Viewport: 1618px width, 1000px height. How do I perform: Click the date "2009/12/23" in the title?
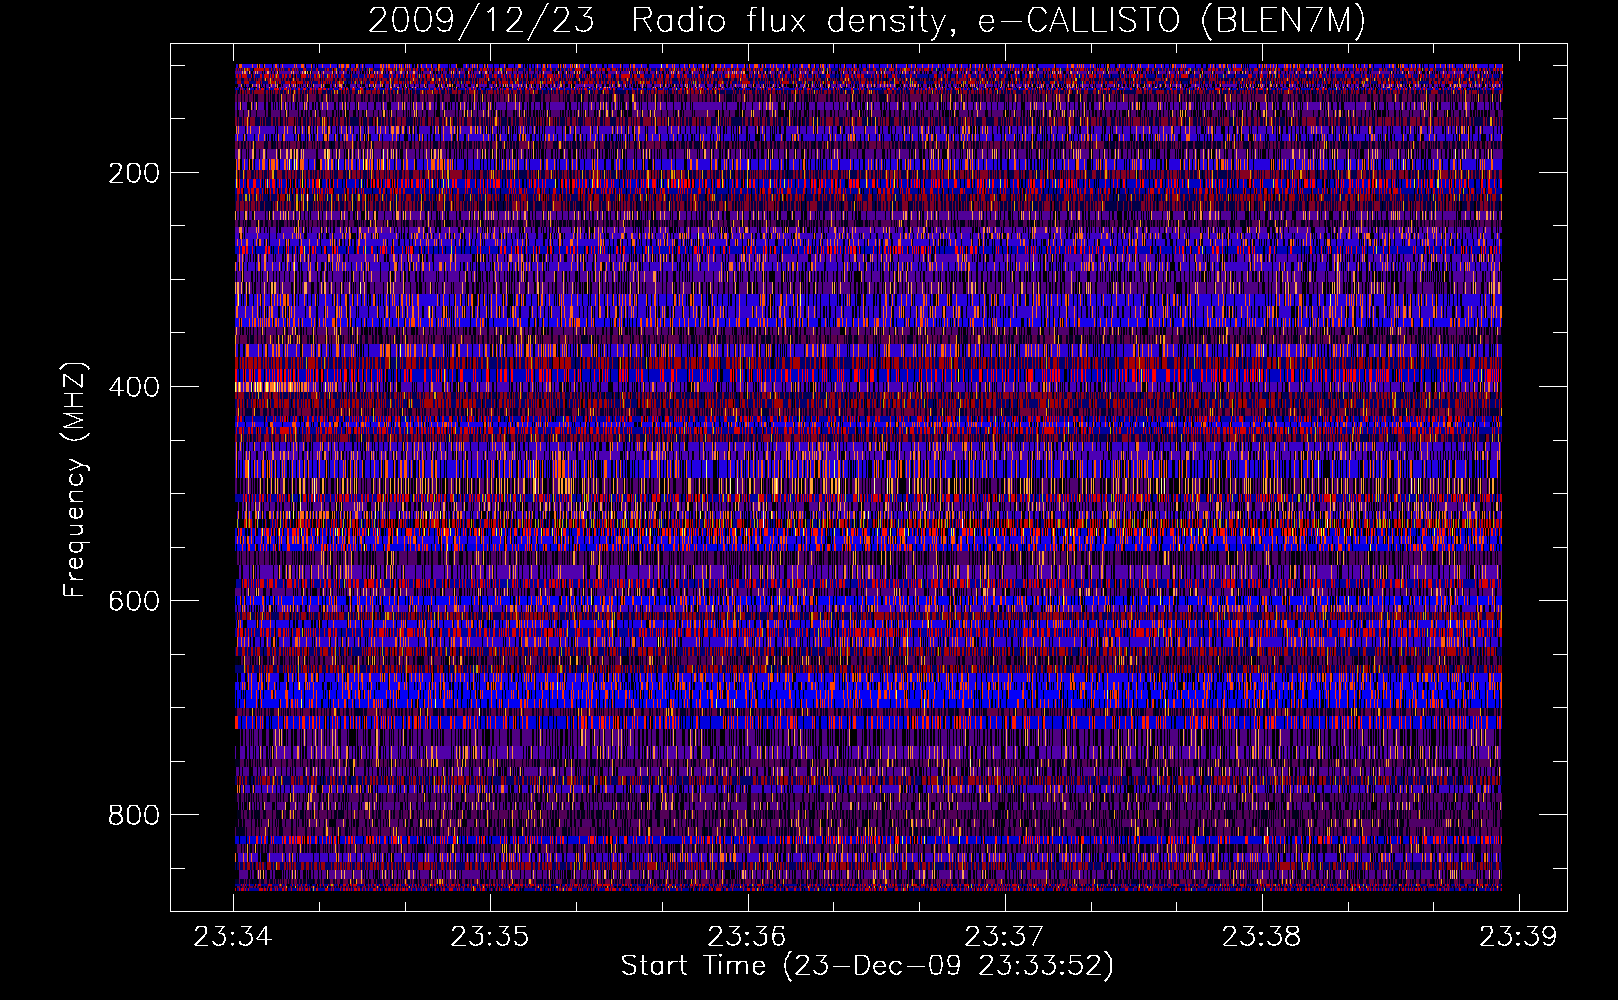point(481,20)
